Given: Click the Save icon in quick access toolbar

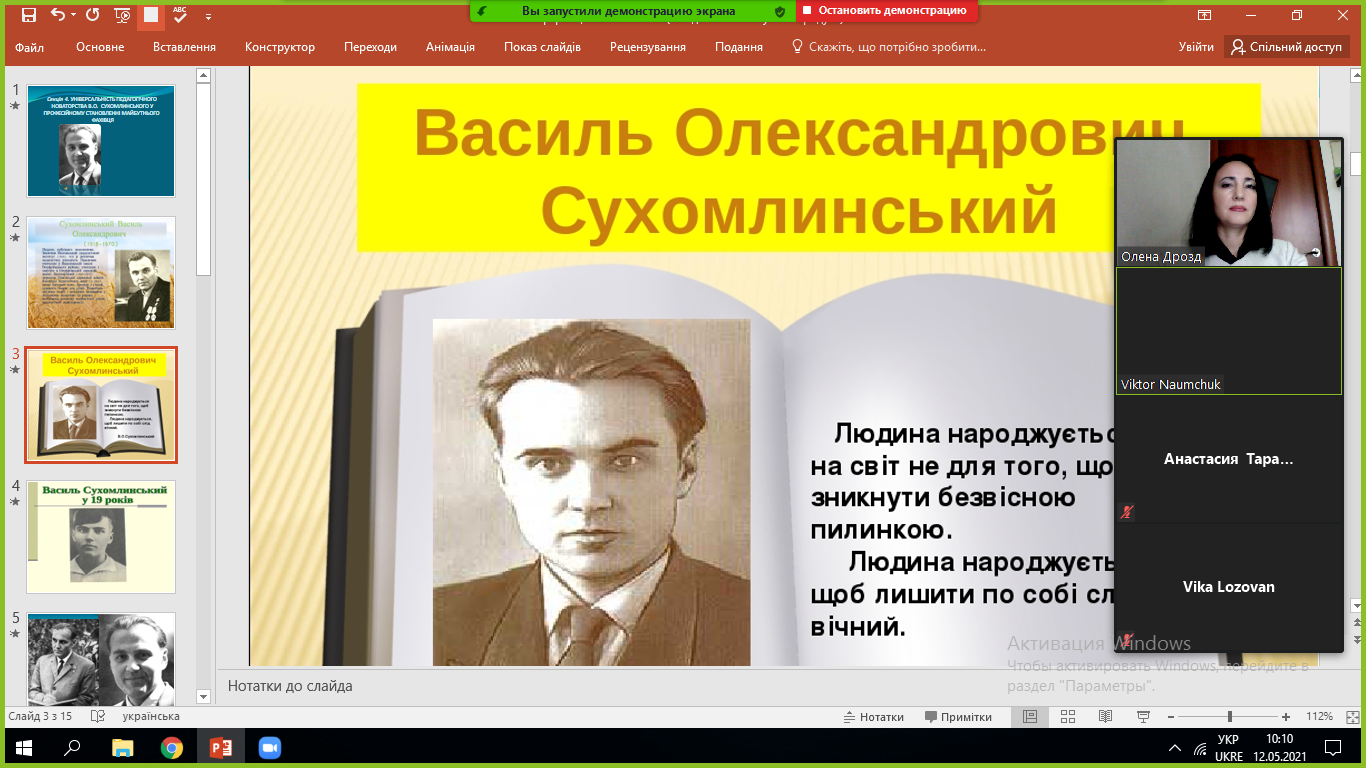Looking at the screenshot, I should pyautogui.click(x=28, y=15).
